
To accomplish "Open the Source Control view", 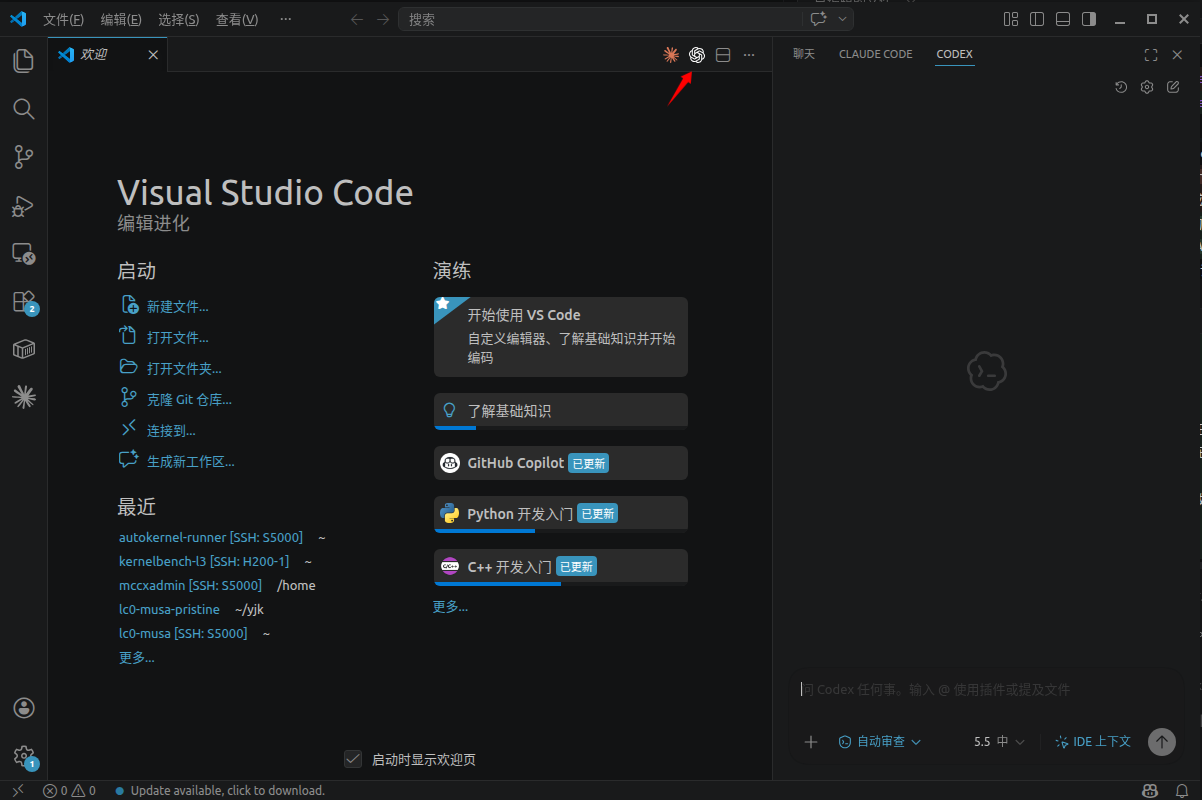I will pos(23,157).
